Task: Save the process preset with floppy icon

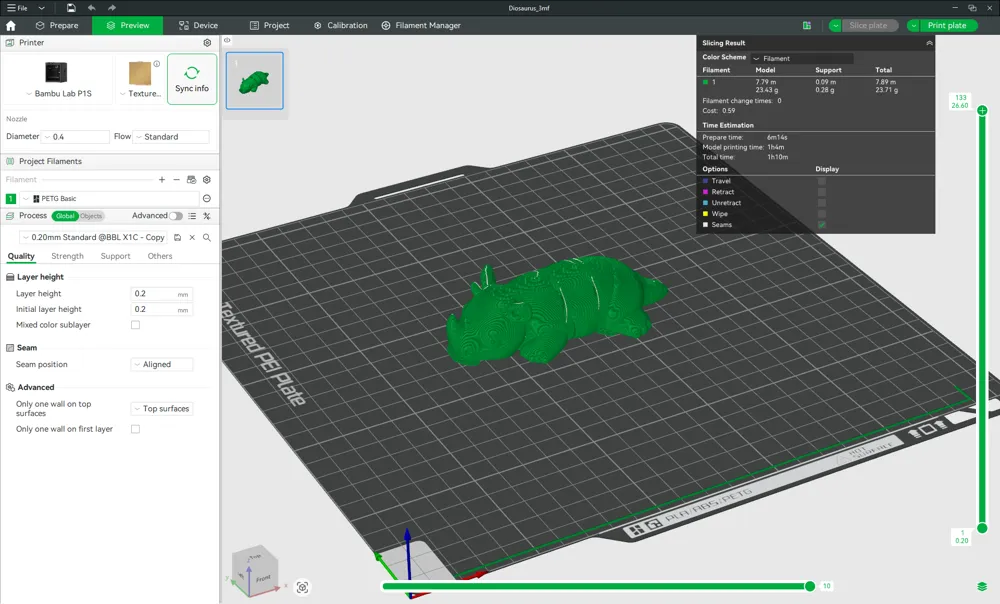Action: pyautogui.click(x=177, y=237)
